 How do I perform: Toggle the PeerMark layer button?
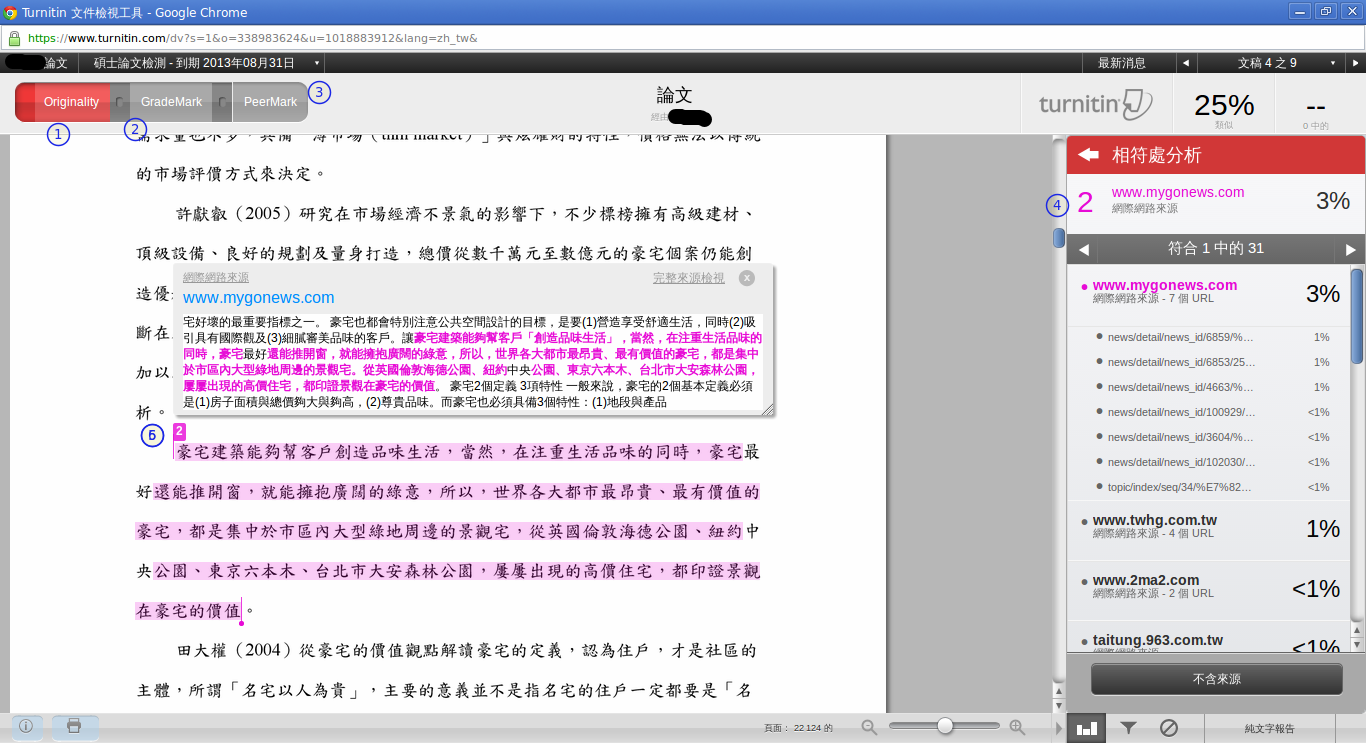tap(270, 102)
